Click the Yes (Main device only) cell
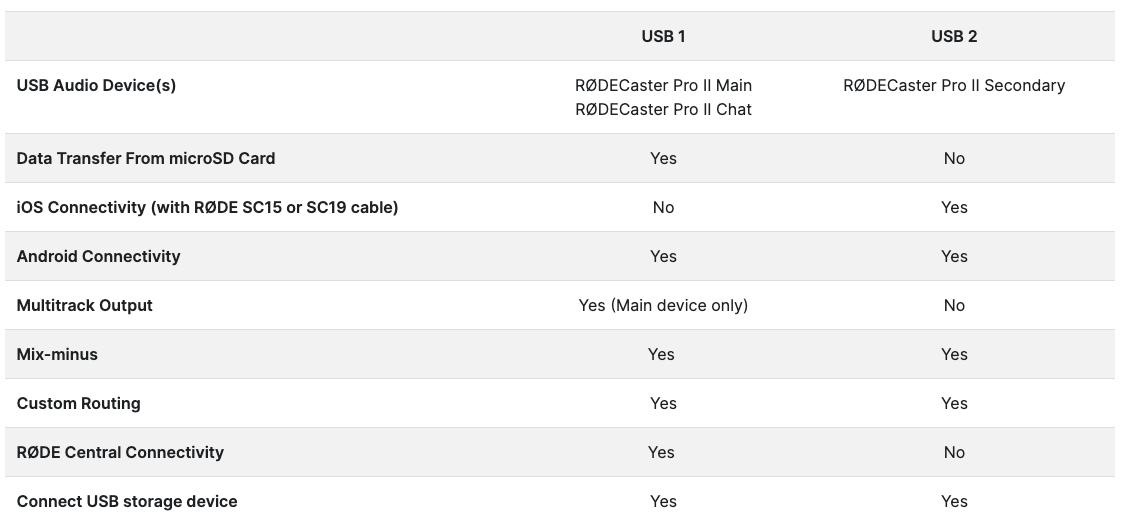 pos(663,305)
